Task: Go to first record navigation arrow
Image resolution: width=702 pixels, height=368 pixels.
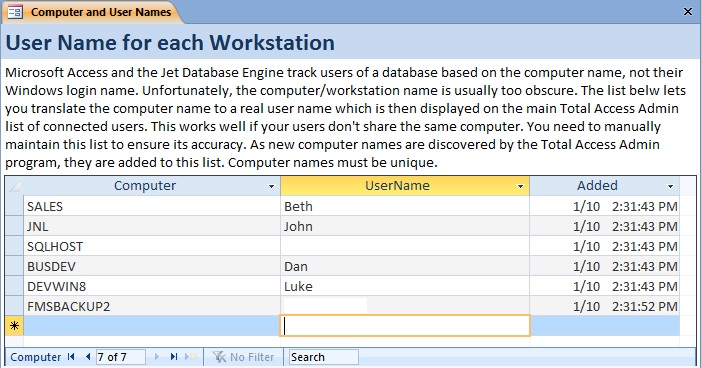Action: 71,357
